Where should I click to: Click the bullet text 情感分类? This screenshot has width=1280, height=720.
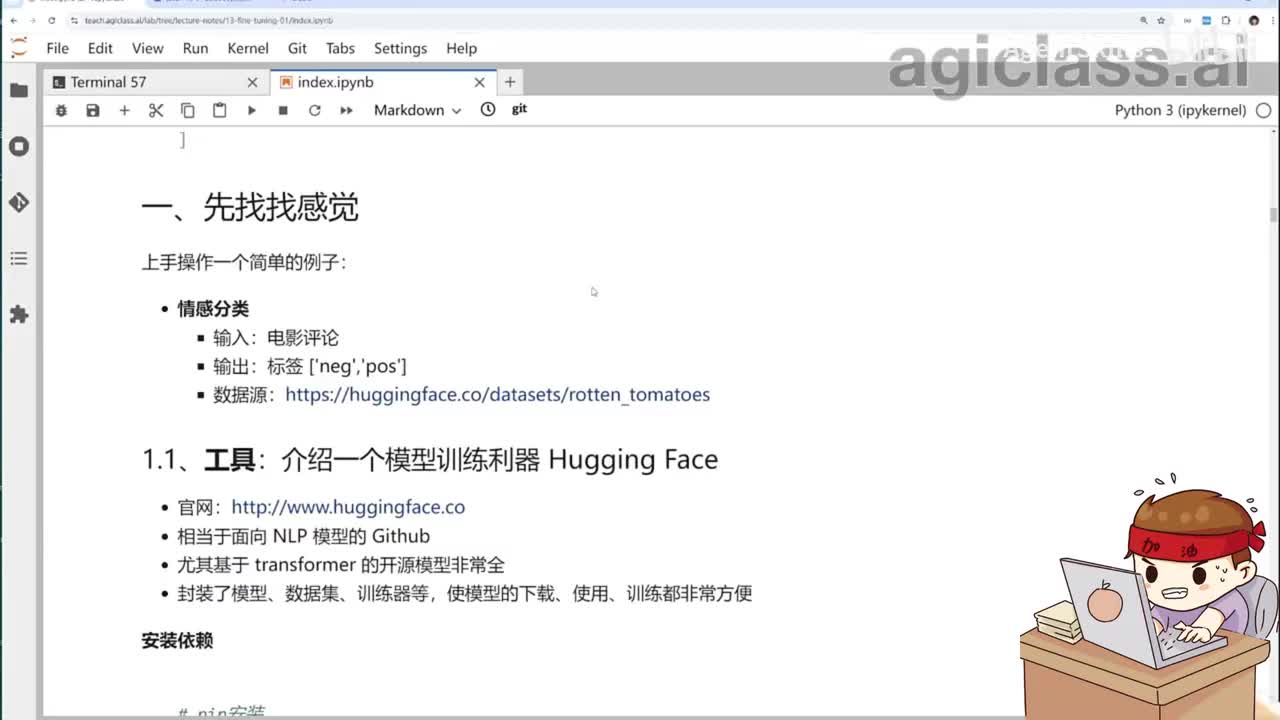[x=213, y=309]
